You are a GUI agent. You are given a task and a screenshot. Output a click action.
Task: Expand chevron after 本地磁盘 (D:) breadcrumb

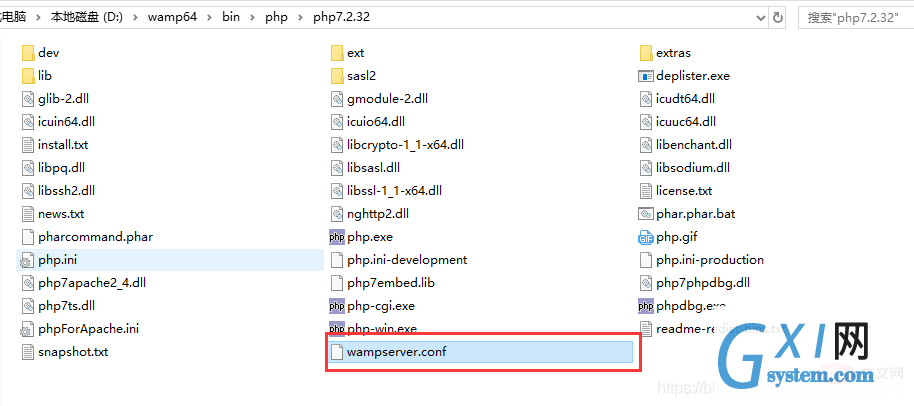135,17
